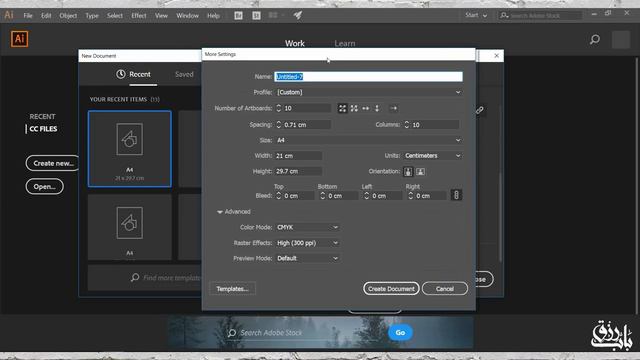Select Grid by Row artboard layout icon
640x360 pixels.
pyautogui.click(x=342, y=108)
